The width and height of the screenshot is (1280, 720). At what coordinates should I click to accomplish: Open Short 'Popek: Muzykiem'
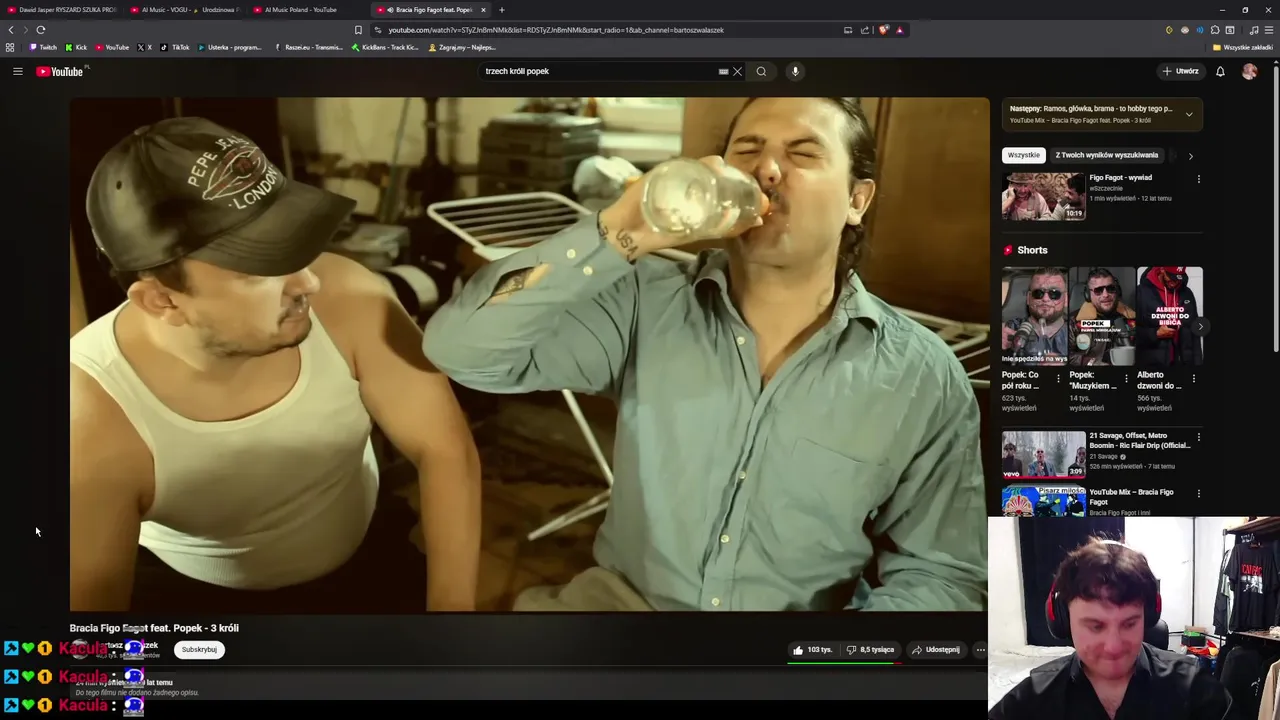point(1101,315)
